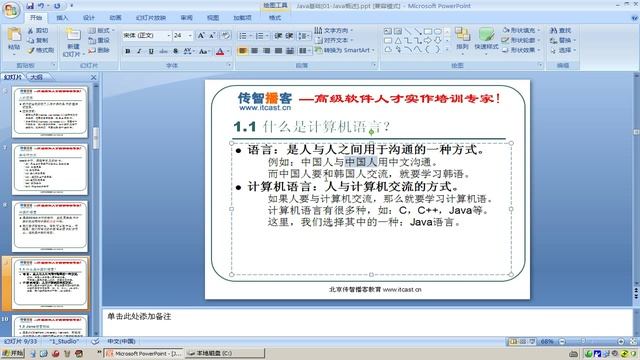The width and height of the screenshot is (640, 360).
Task: Cut selection with the 剪切 scissors button
Action: click(x=38, y=31)
